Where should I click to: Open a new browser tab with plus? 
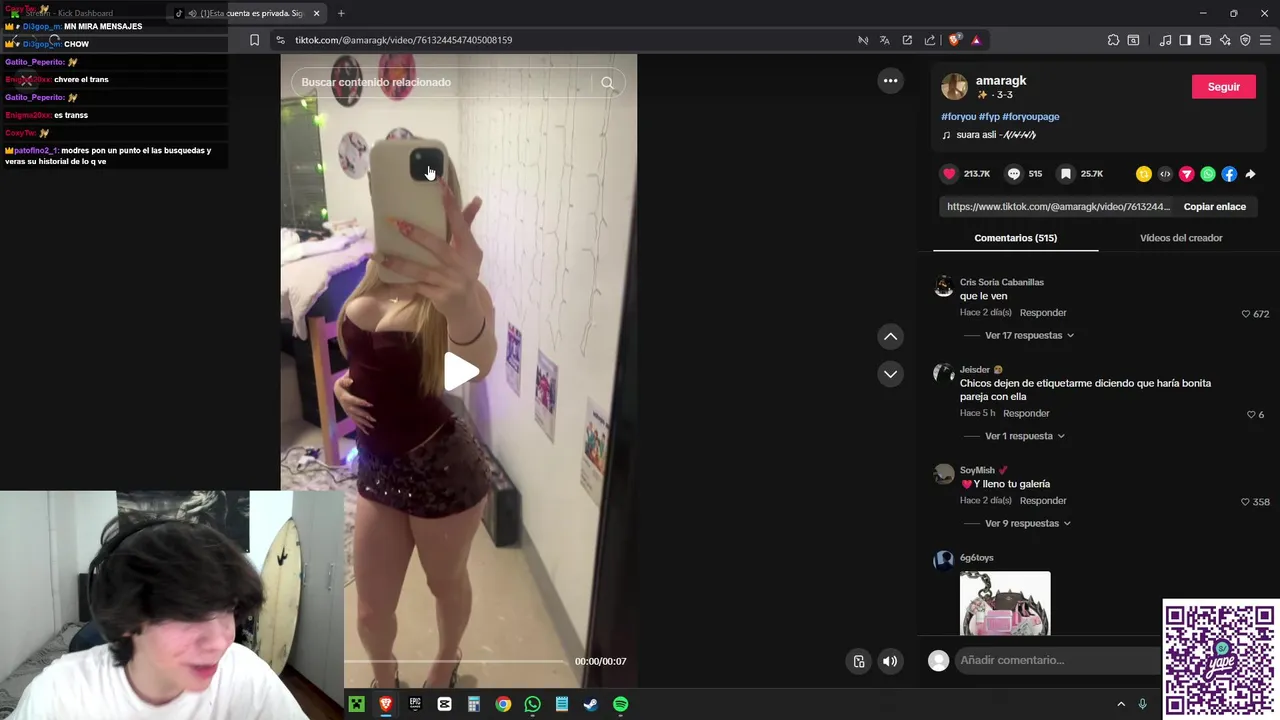[x=341, y=13]
